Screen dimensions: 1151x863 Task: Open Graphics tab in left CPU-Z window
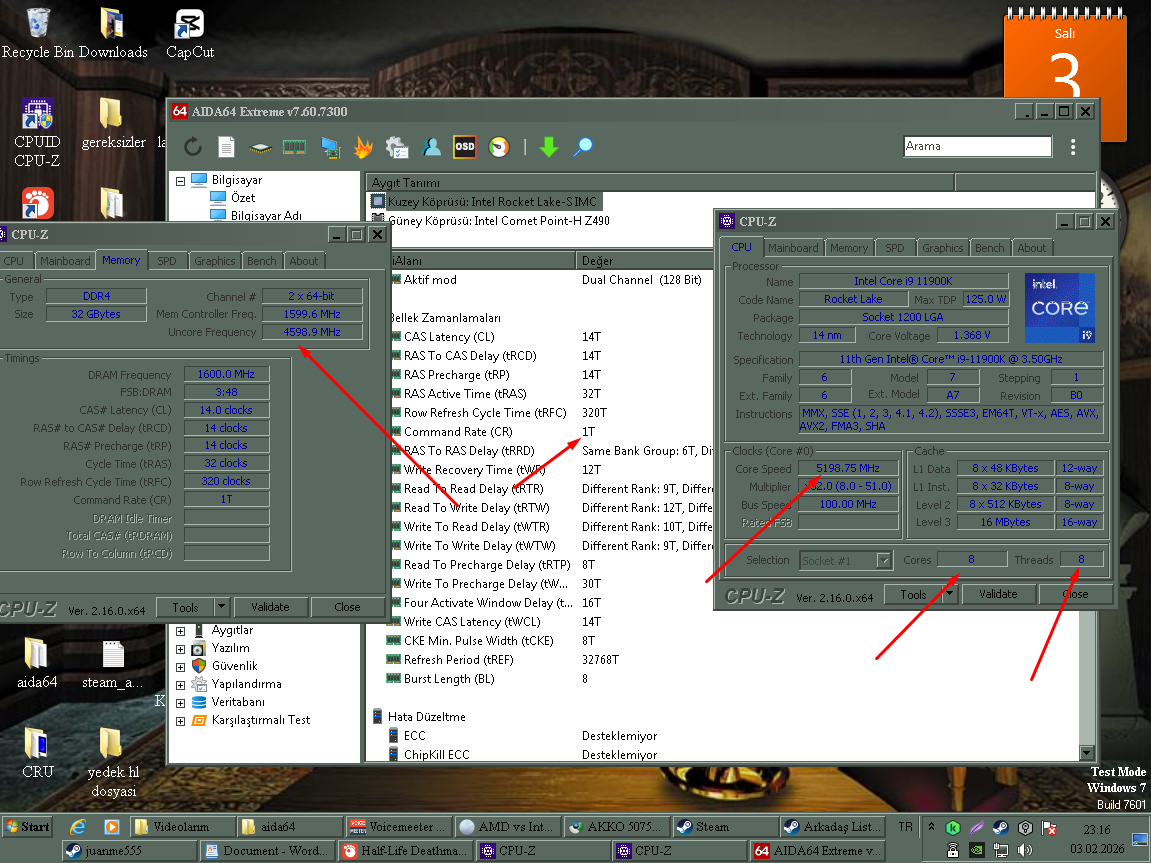(x=214, y=261)
